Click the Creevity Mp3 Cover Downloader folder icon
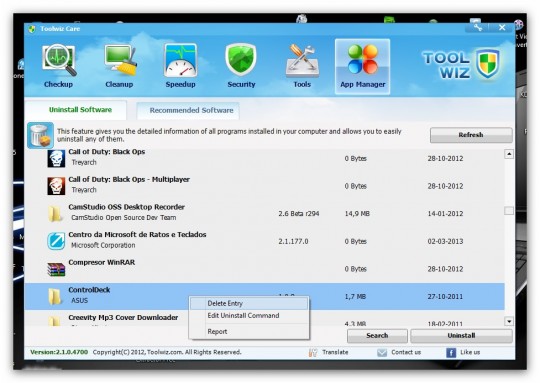540x383 pixels. pyautogui.click(x=54, y=321)
